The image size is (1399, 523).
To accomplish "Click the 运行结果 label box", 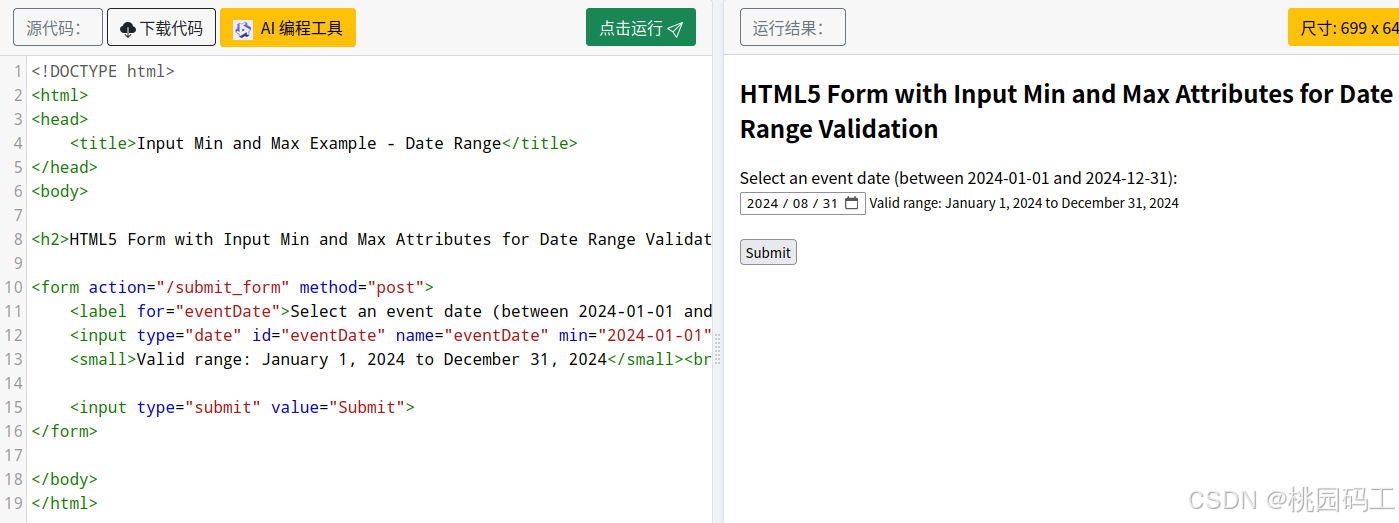I will (x=793, y=28).
